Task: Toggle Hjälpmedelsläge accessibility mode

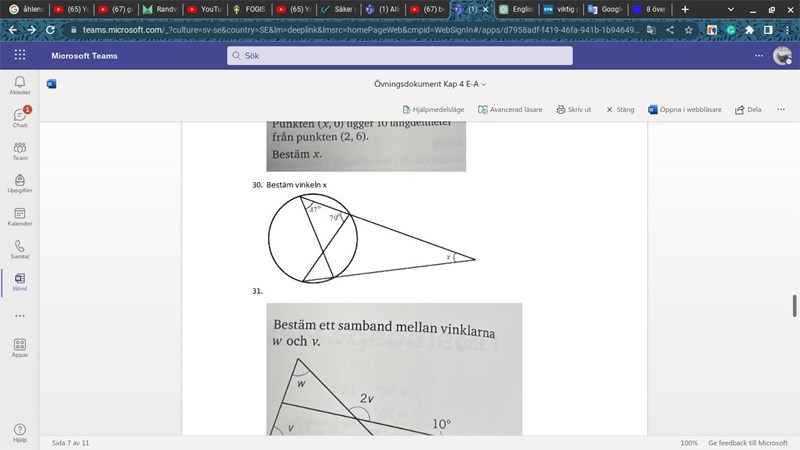Action: coord(433,109)
